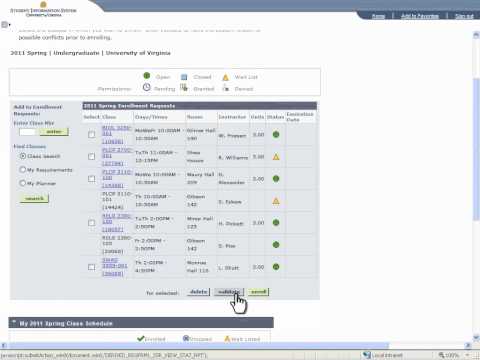Click the enroll button for selected classes
The height and width of the screenshot is (360, 480).
(x=259, y=292)
